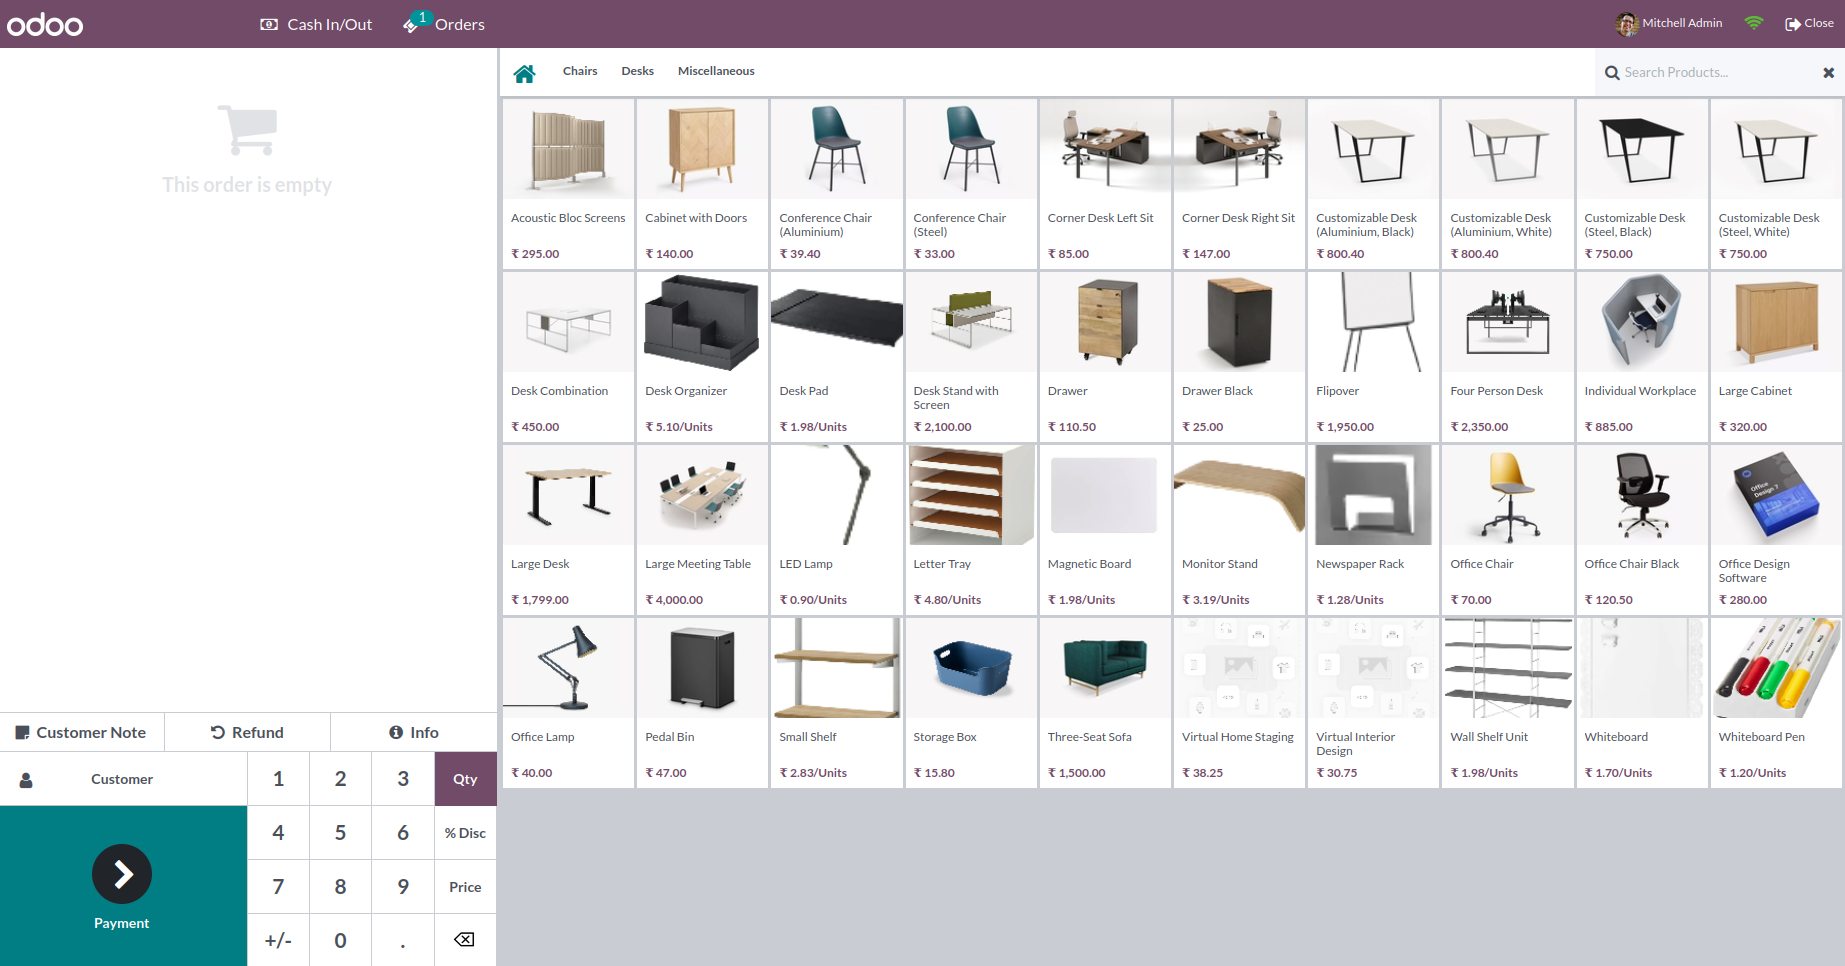Open the Cash In/Out dialog

(316, 24)
